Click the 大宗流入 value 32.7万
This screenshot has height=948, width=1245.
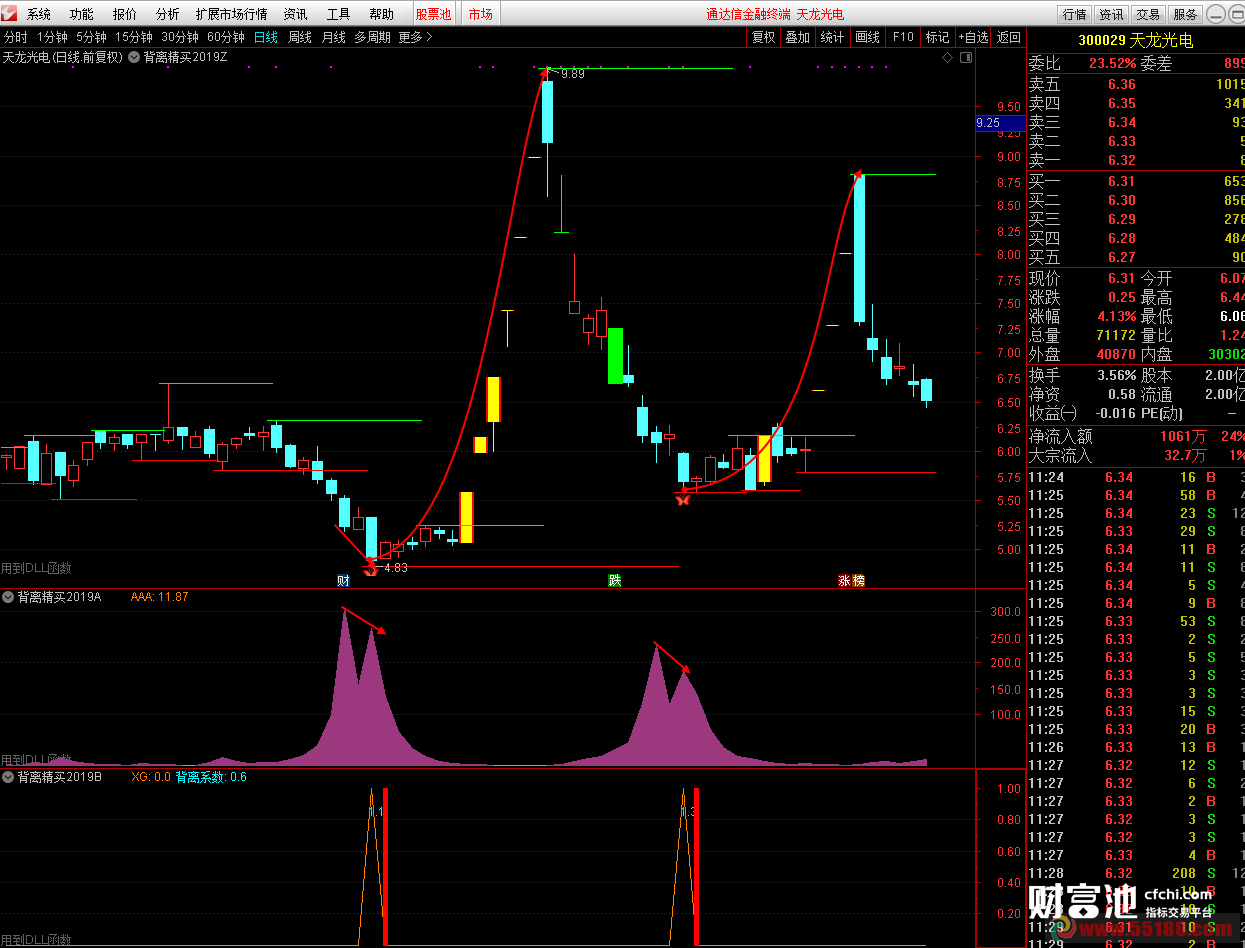pos(1185,455)
